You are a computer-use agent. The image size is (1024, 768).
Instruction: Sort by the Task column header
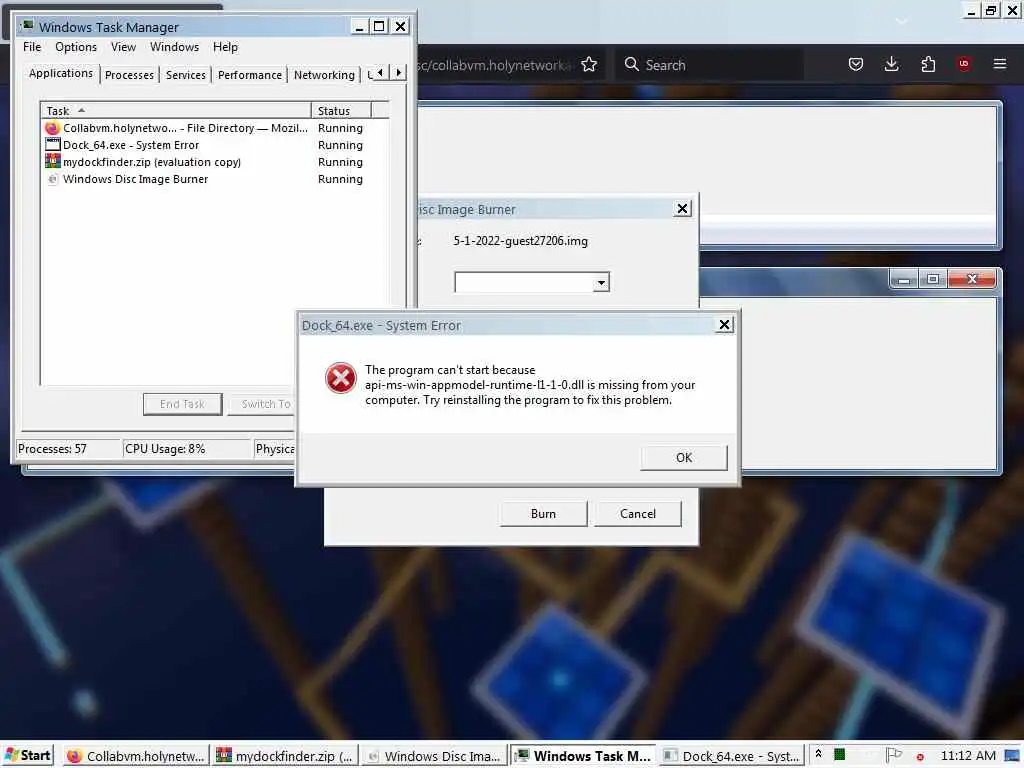coord(176,110)
